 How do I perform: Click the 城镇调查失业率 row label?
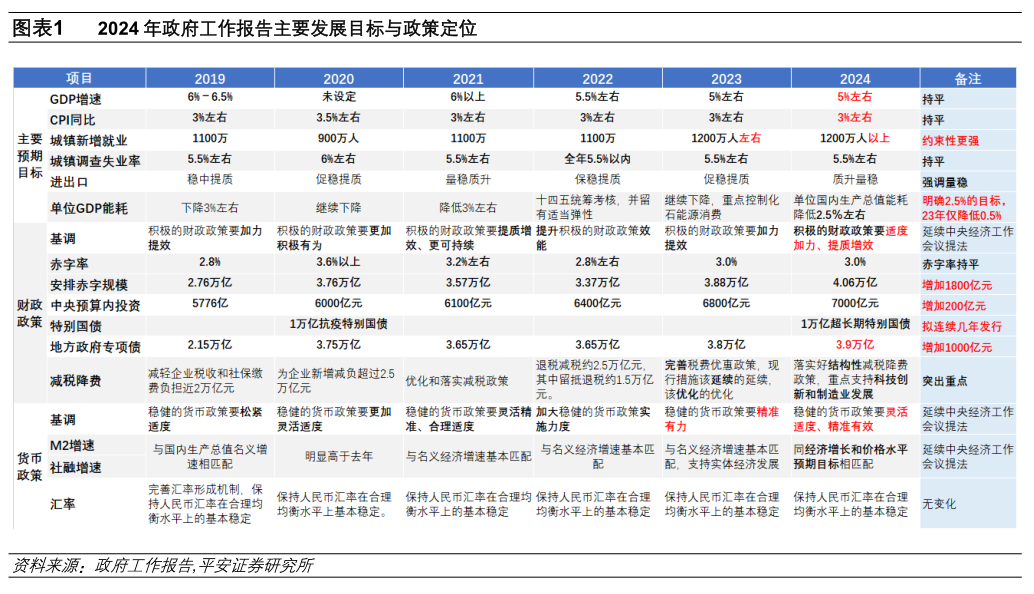[95, 160]
